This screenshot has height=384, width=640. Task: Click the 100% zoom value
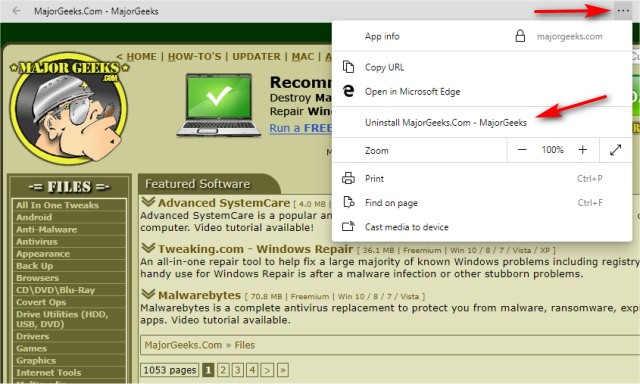coord(552,150)
